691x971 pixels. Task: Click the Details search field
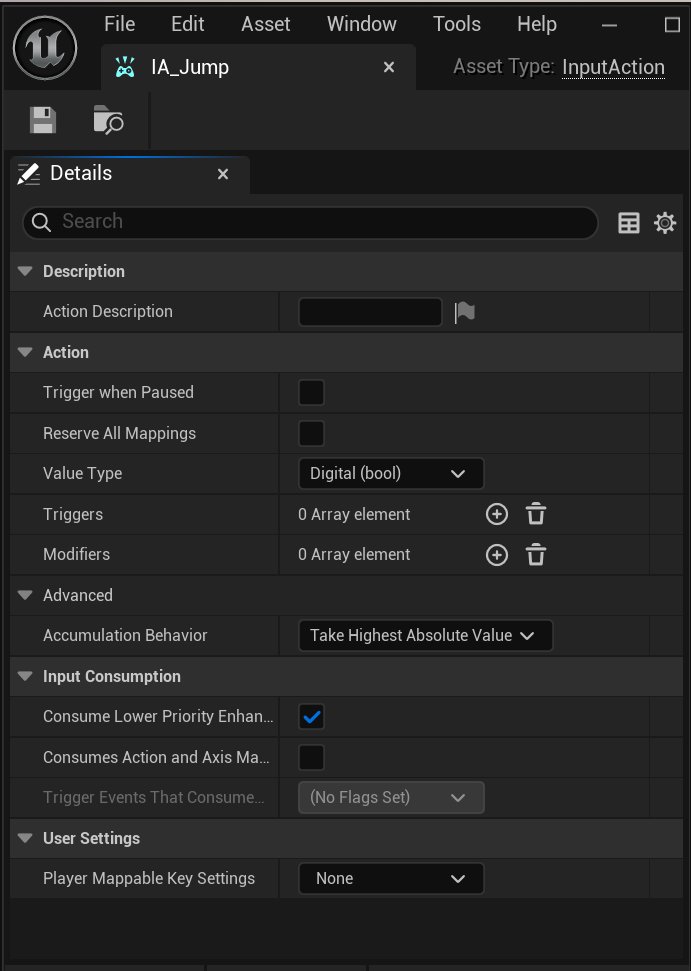(310, 222)
